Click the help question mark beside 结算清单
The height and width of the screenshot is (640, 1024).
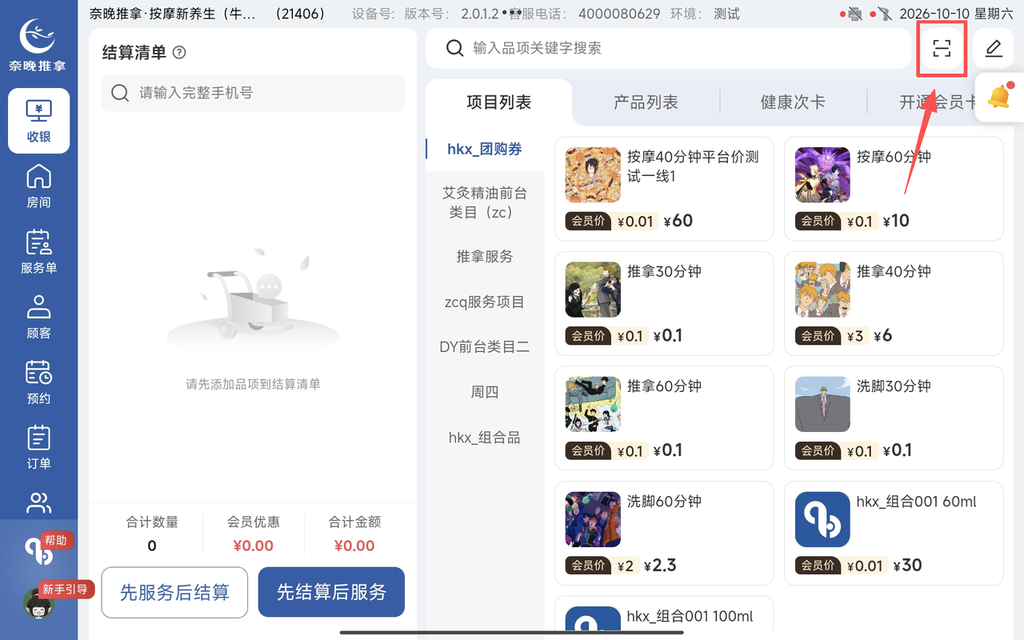(x=179, y=53)
